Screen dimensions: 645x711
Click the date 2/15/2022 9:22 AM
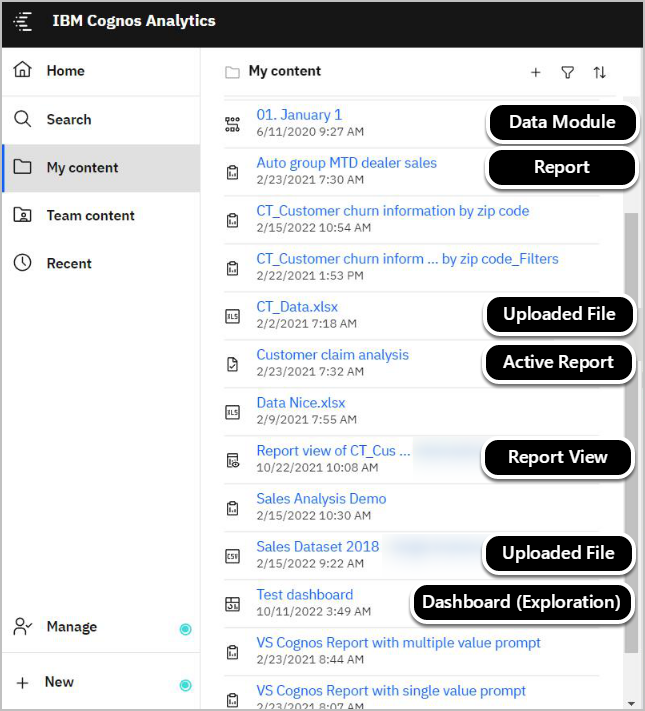310,563
